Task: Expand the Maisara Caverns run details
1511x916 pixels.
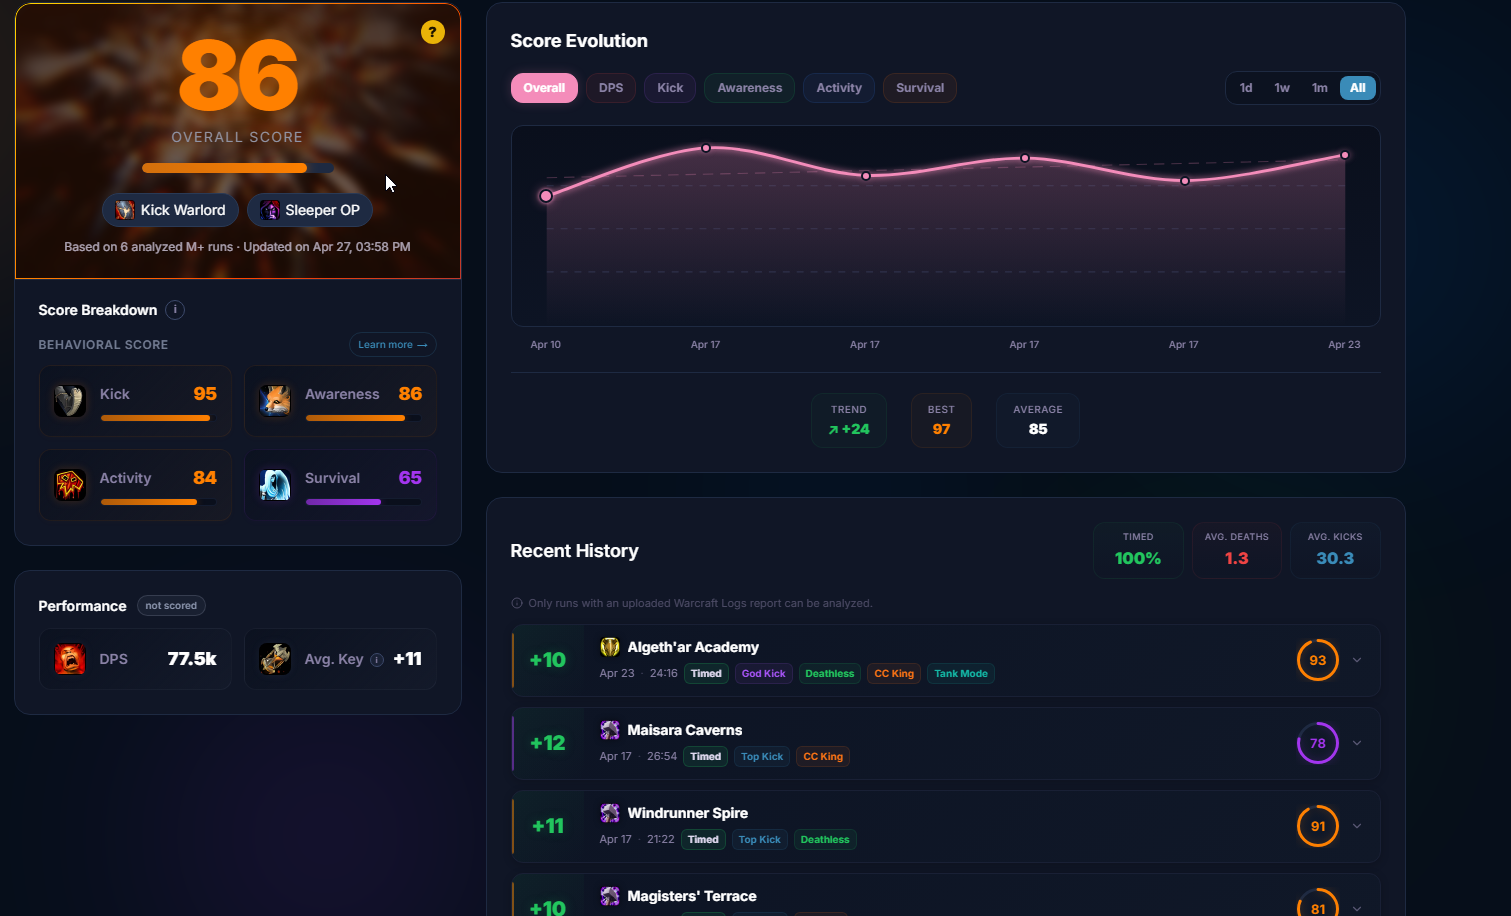Action: tap(1357, 743)
